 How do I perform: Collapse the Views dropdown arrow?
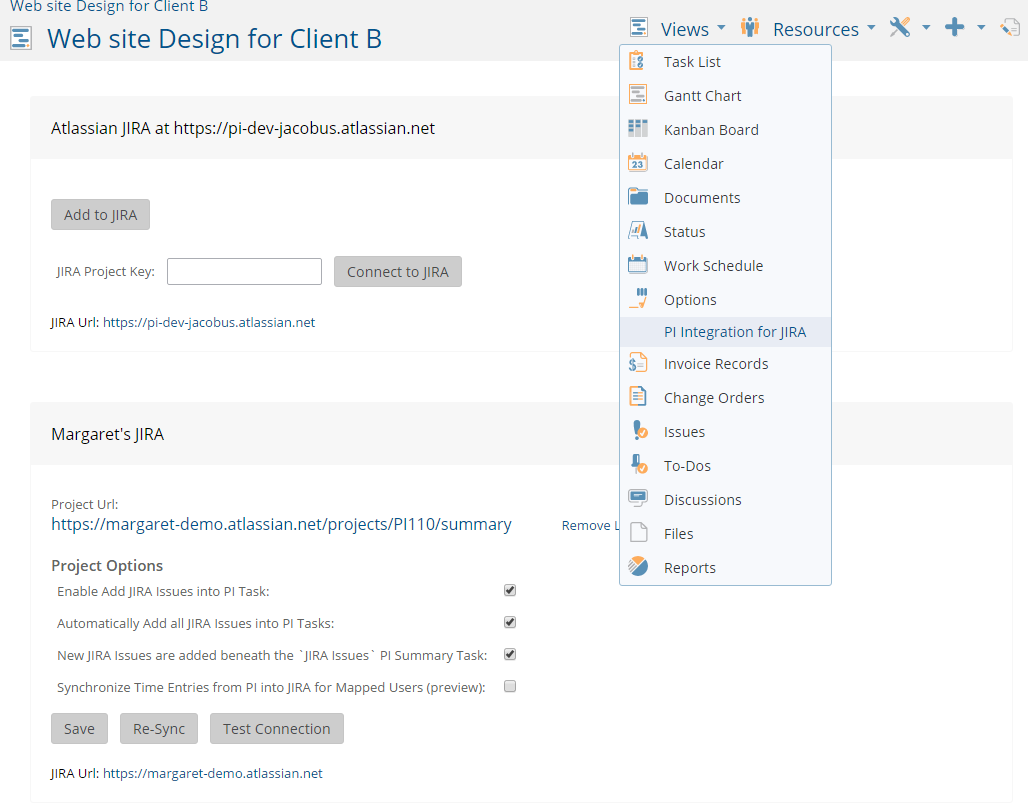click(721, 28)
